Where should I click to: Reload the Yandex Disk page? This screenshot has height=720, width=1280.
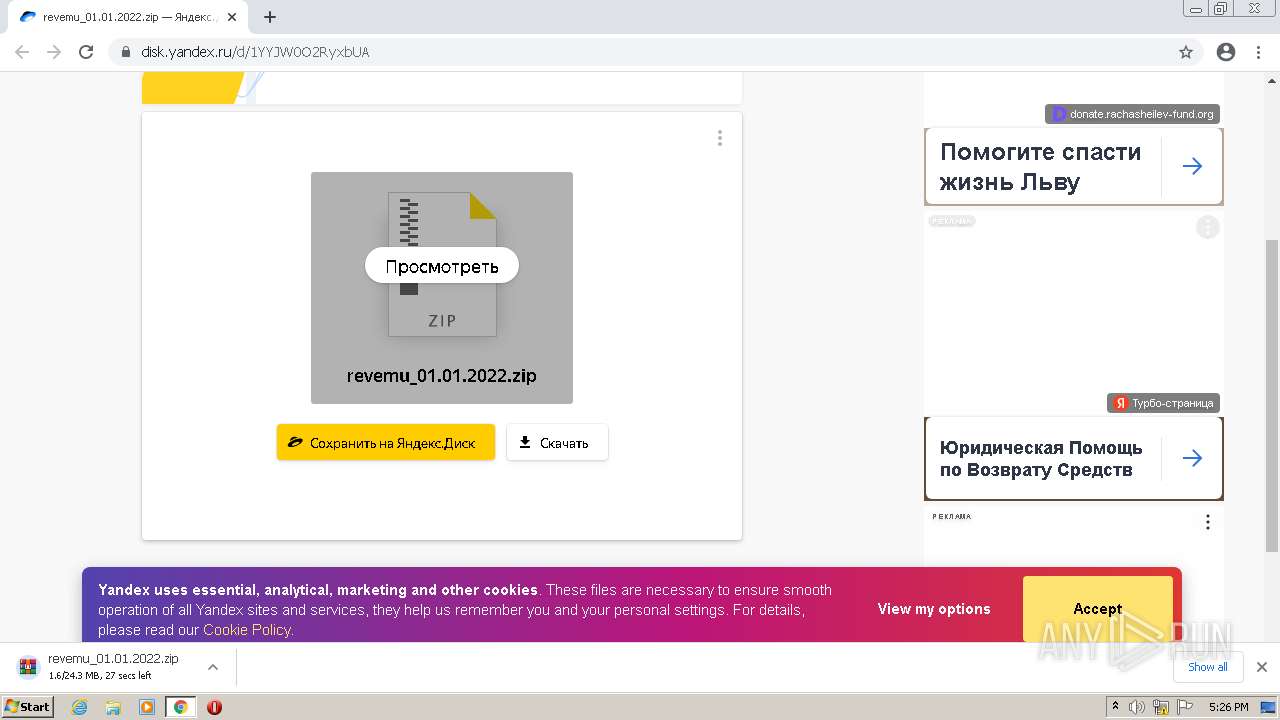(86, 52)
